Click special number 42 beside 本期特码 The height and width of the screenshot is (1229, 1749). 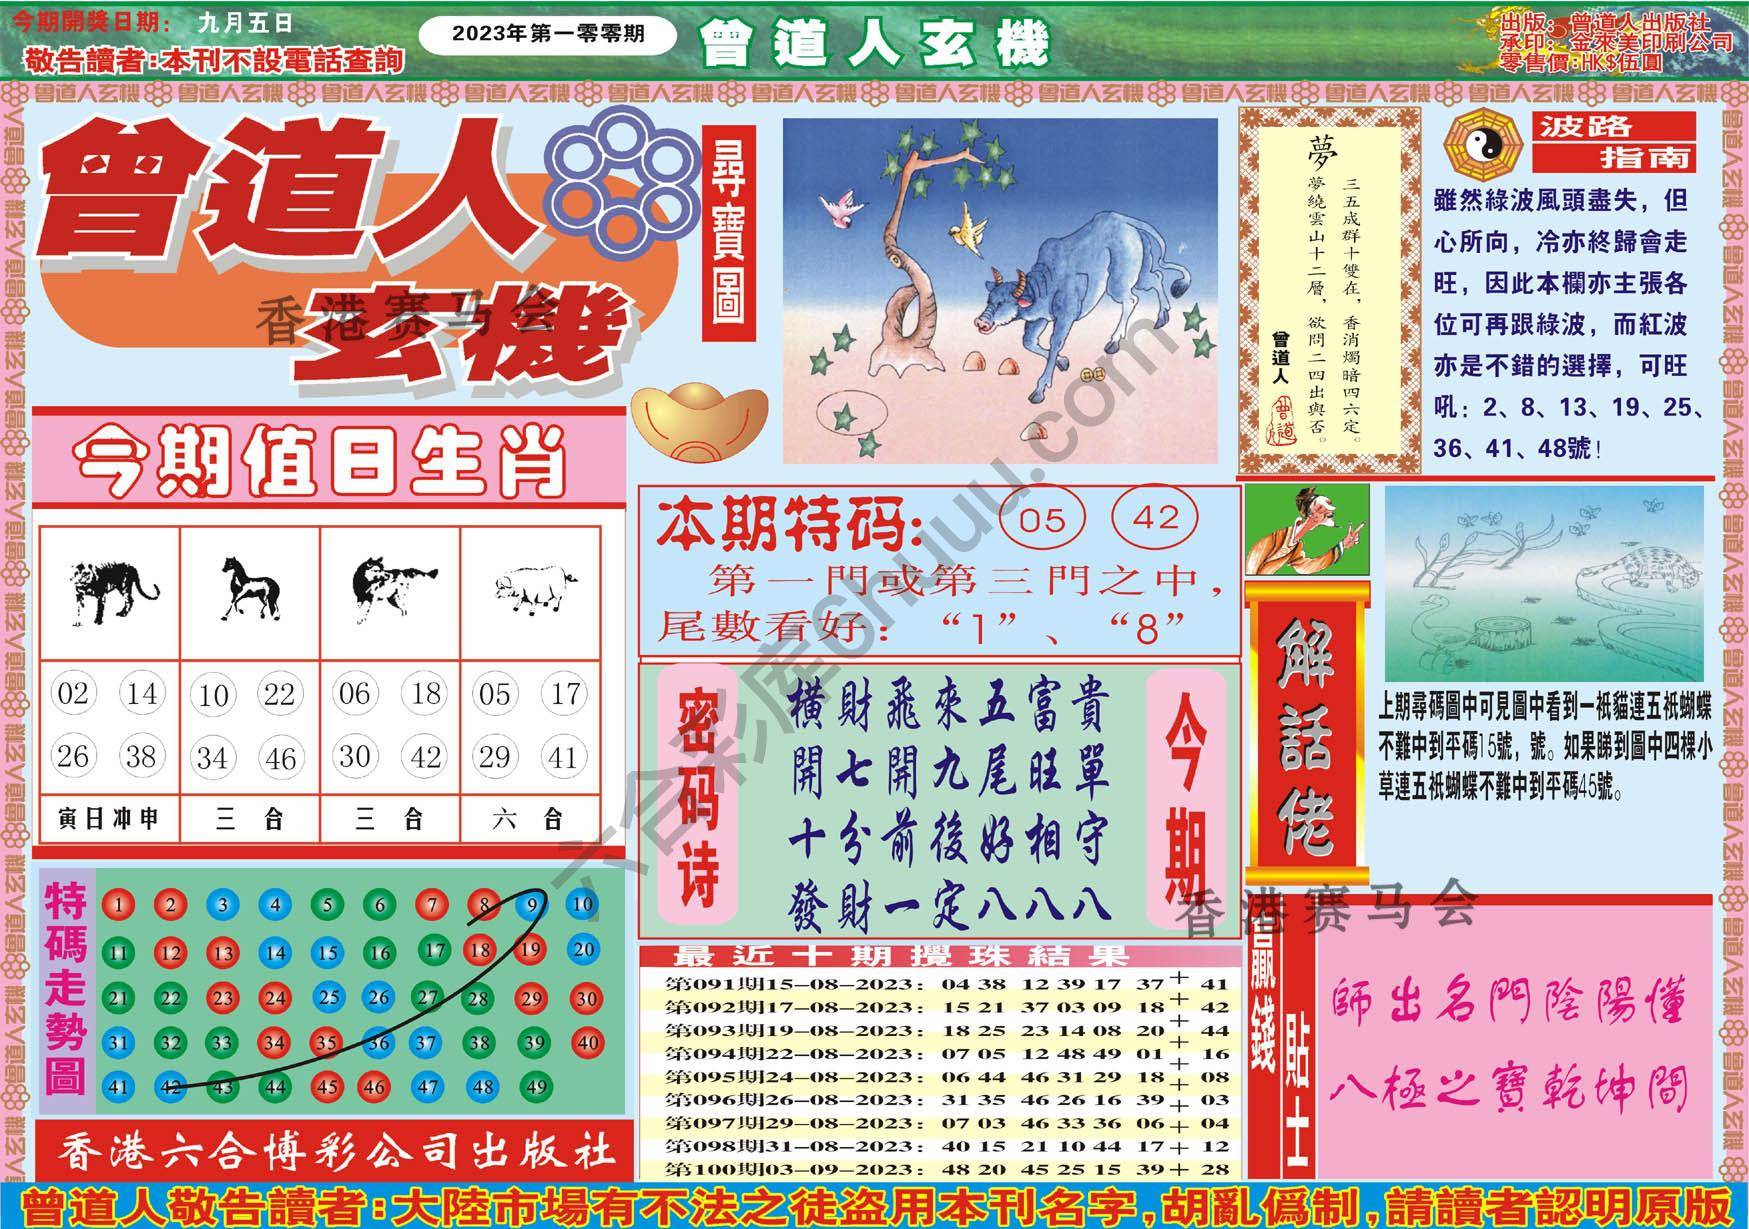coord(1157,519)
